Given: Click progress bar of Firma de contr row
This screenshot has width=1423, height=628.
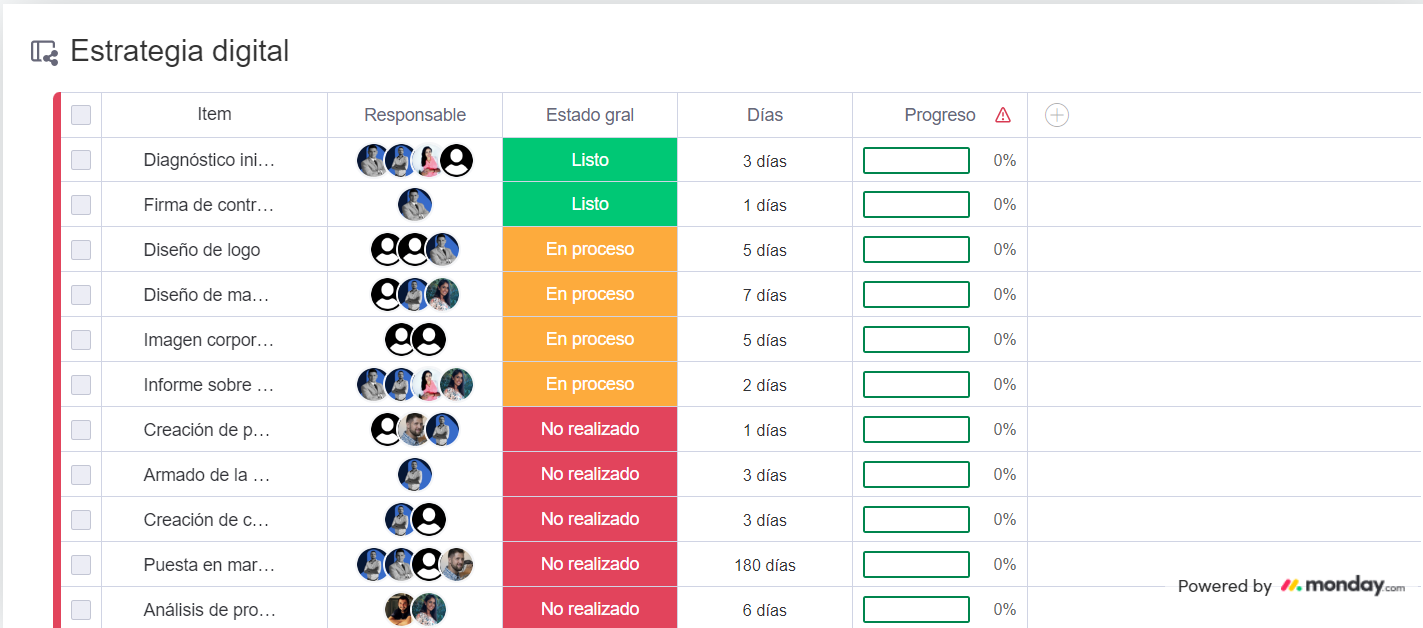Looking at the screenshot, I should tap(916, 205).
